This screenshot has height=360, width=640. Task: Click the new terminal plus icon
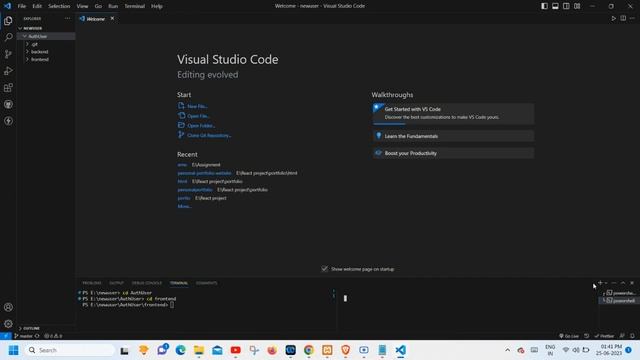click(x=600, y=282)
